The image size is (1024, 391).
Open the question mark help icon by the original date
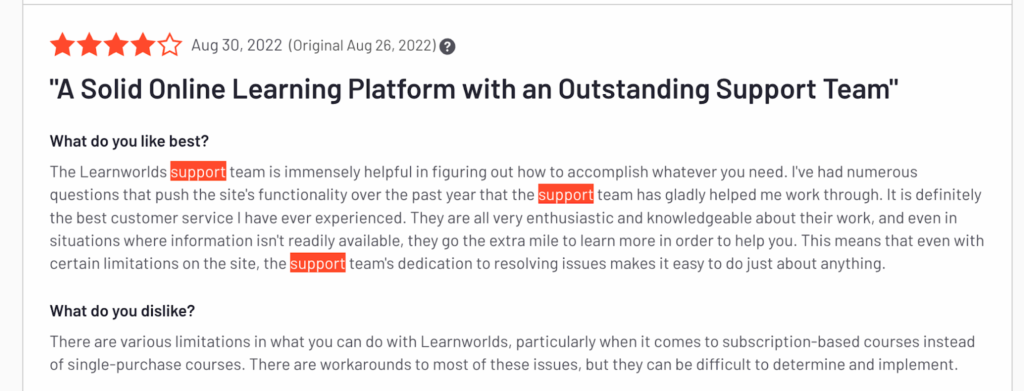click(447, 46)
